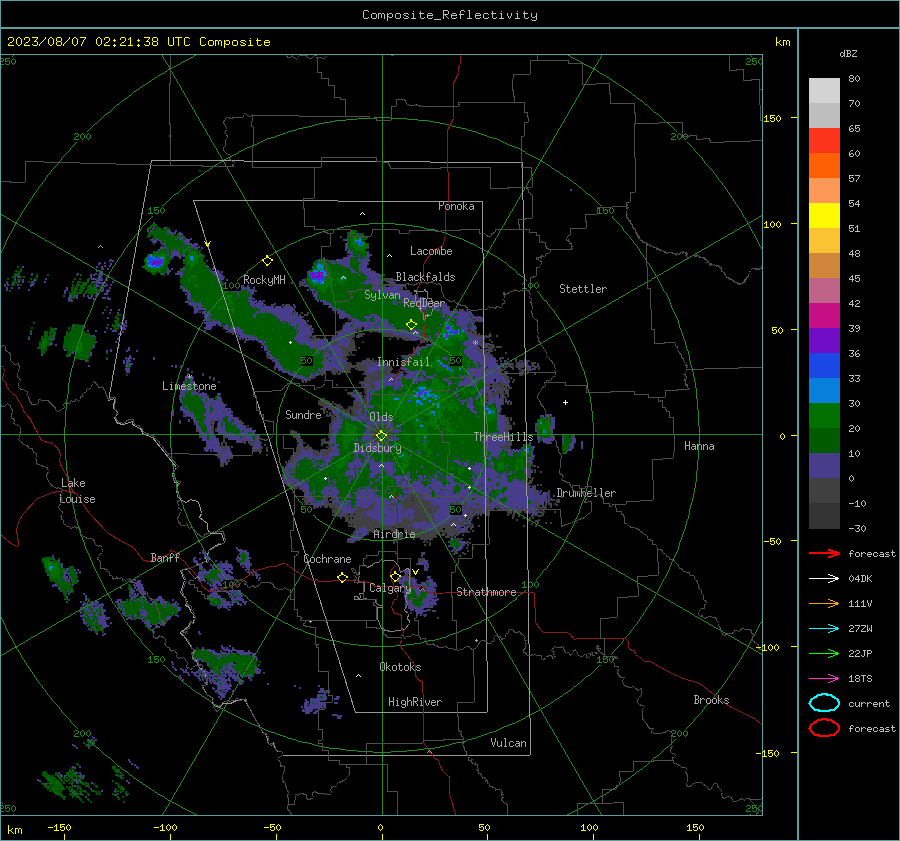Click the yellow diamond marker near RockyMH

[x=267, y=261]
